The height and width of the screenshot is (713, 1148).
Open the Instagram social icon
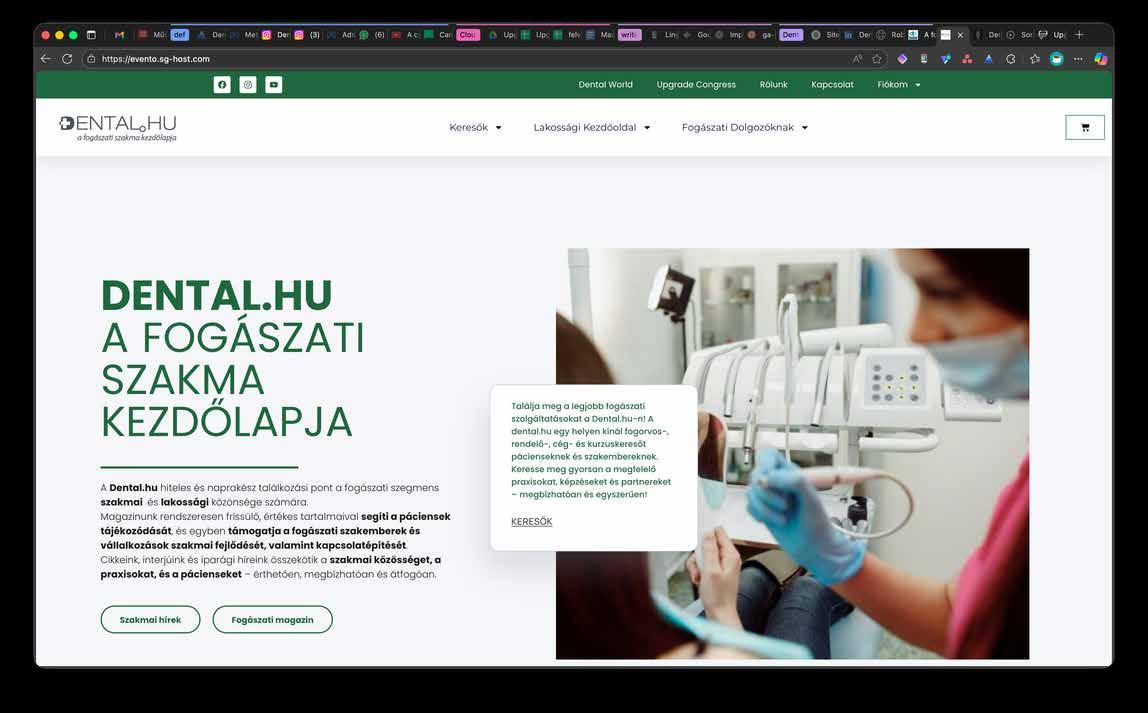[248, 85]
